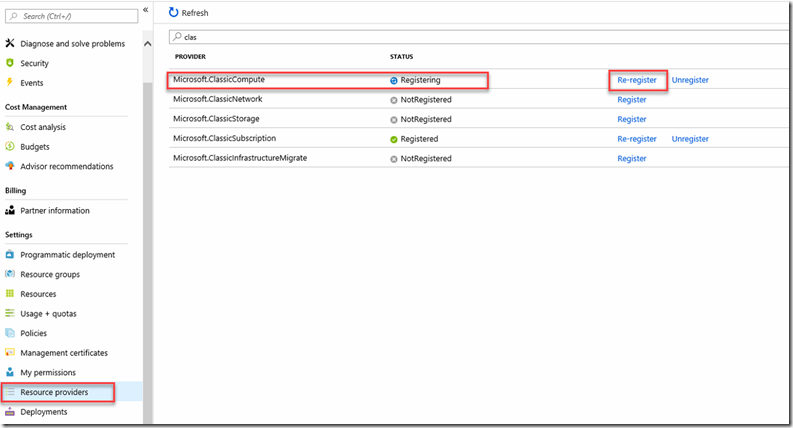The width and height of the screenshot is (793, 428).
Task: Click the Diagnose and solve problems wrench icon
Action: [x=10, y=44]
